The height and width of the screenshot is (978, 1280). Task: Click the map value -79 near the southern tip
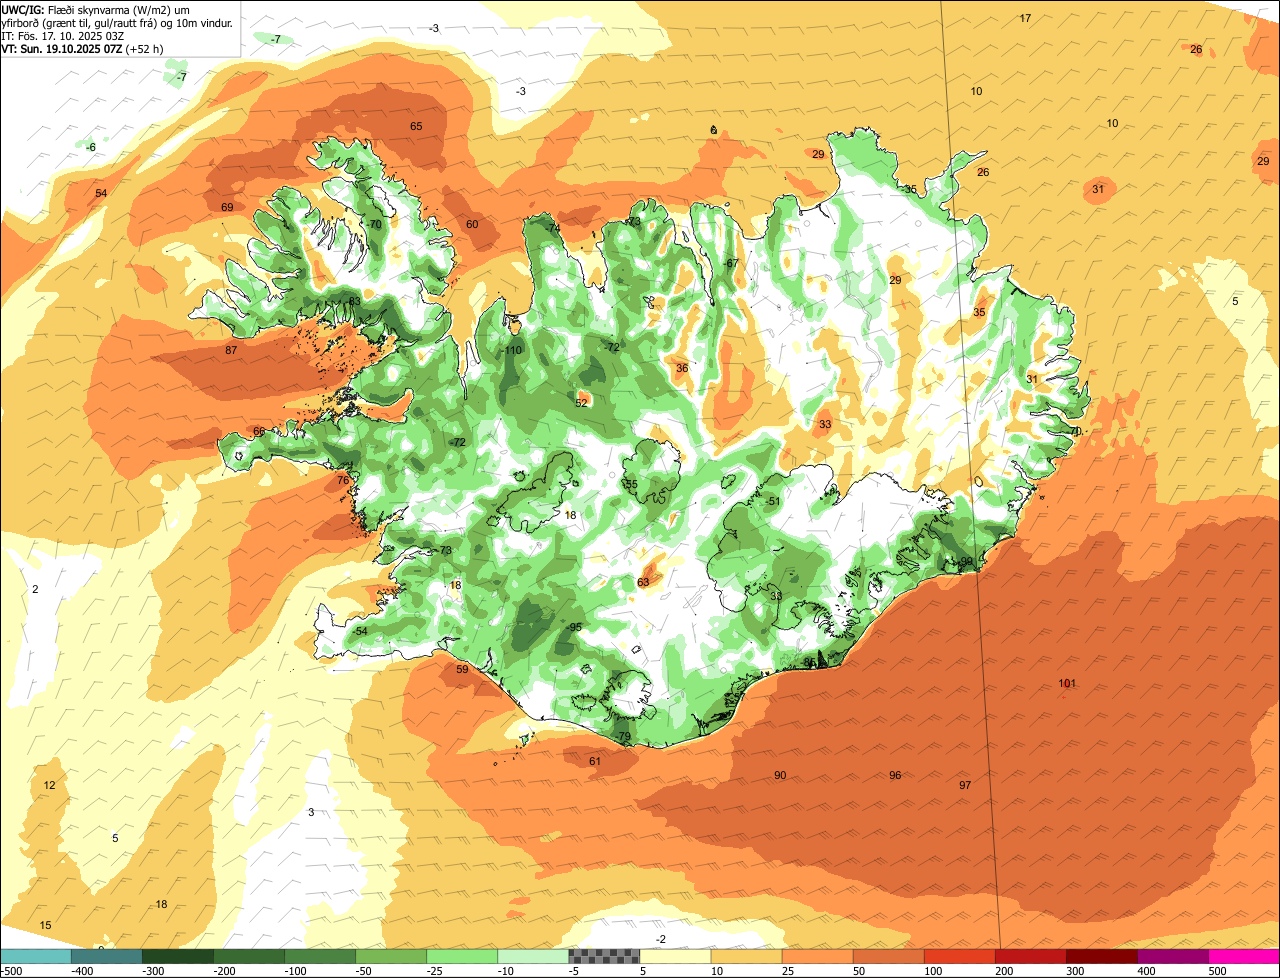pyautogui.click(x=623, y=737)
